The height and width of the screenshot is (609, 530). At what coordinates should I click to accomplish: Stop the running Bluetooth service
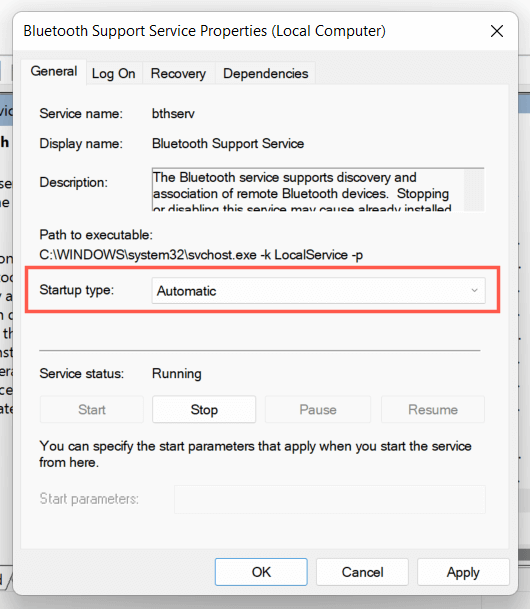coord(204,409)
